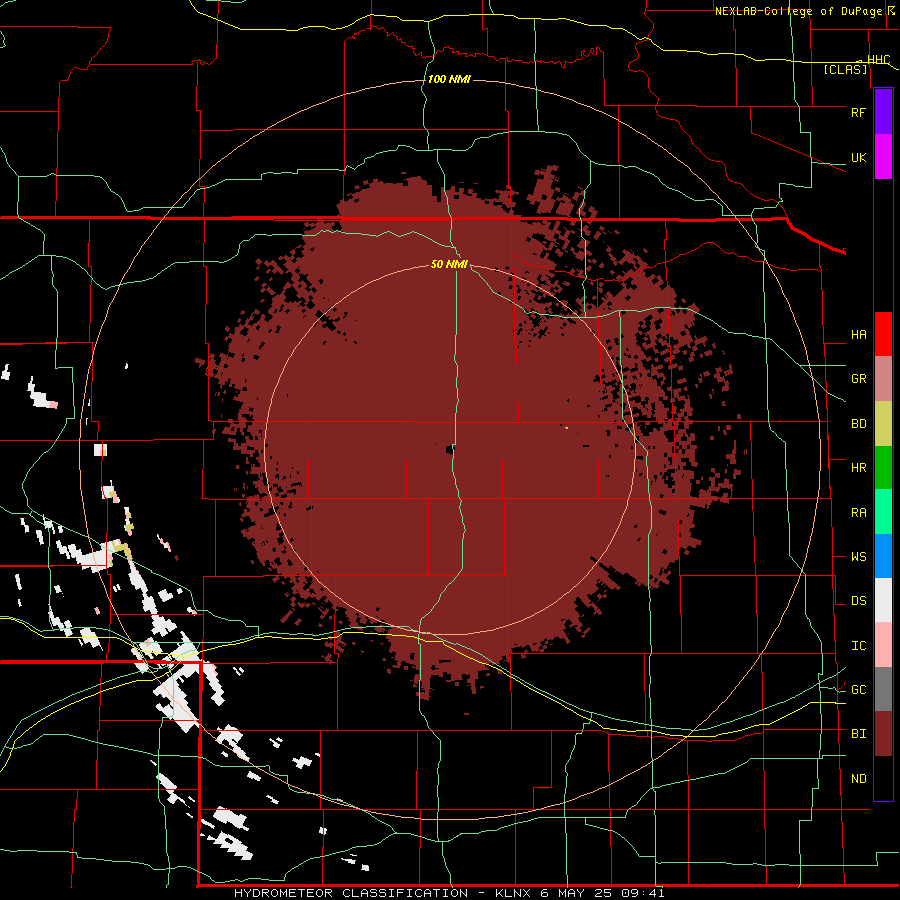Click the DS legend label

pos(858,601)
